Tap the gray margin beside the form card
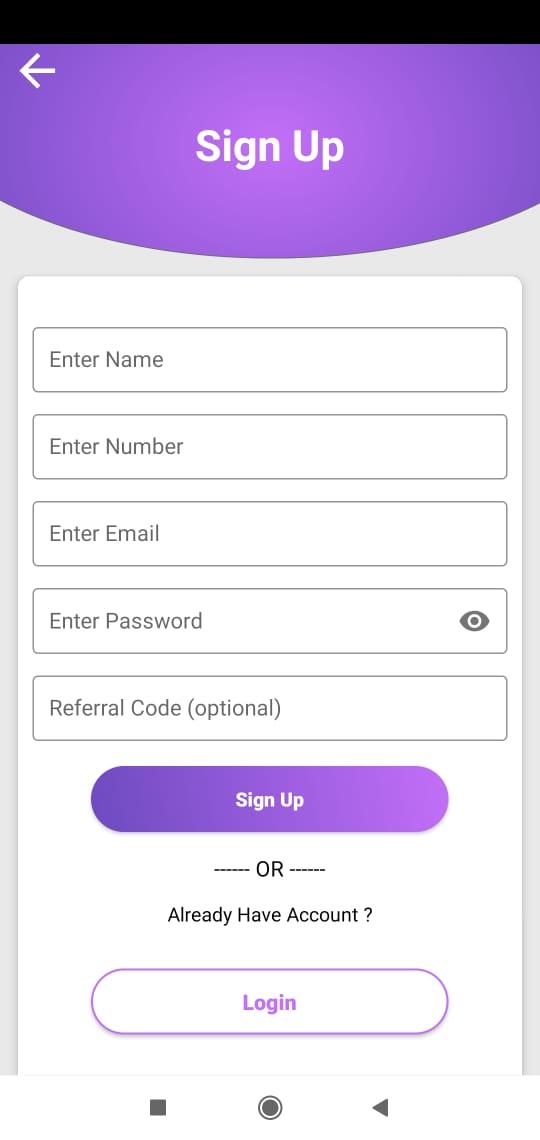This screenshot has height=1140, width=540. point(8,654)
